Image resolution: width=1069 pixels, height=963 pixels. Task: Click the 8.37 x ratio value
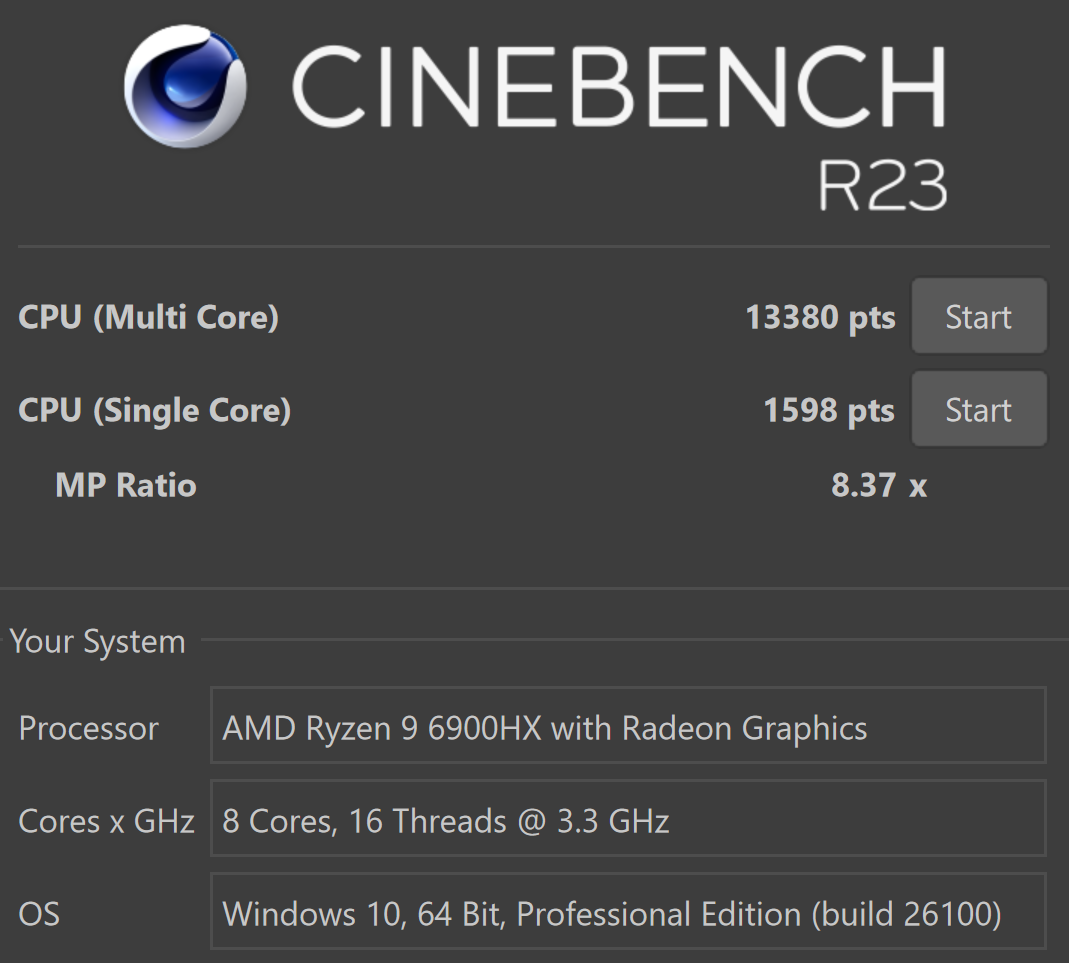pos(878,485)
